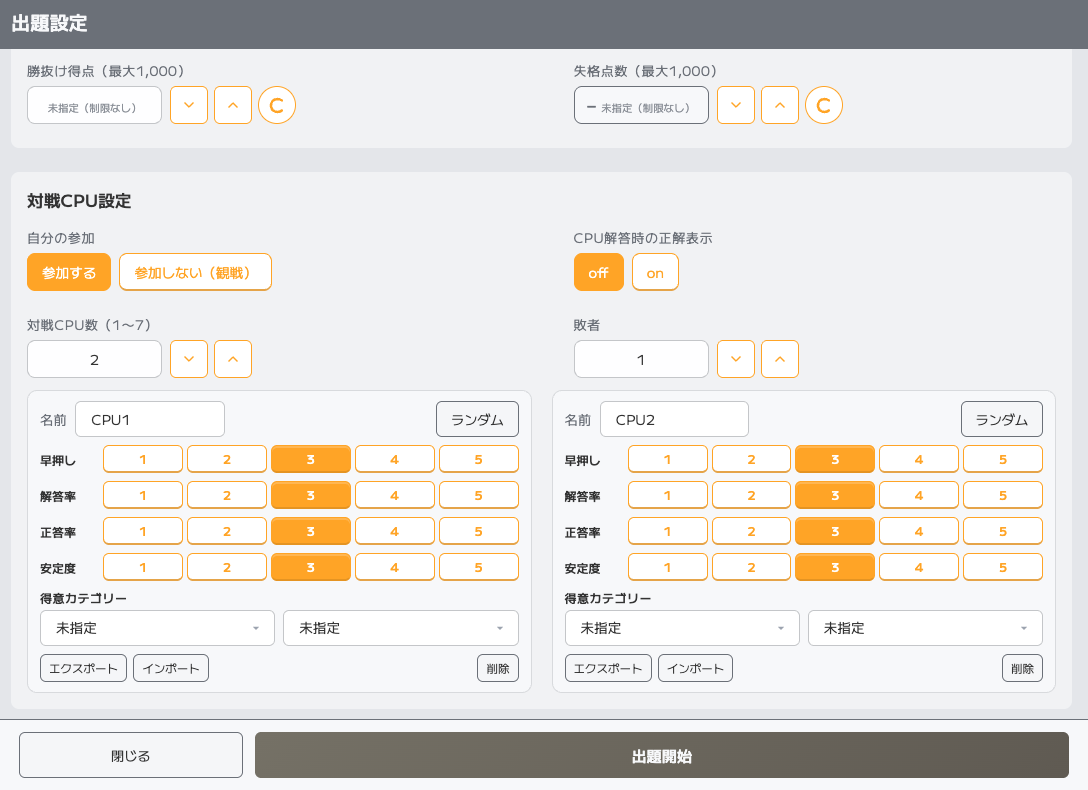This screenshot has height=790, width=1088.
Task: Start the quiz with 出題開始 button
Action: coord(662,755)
